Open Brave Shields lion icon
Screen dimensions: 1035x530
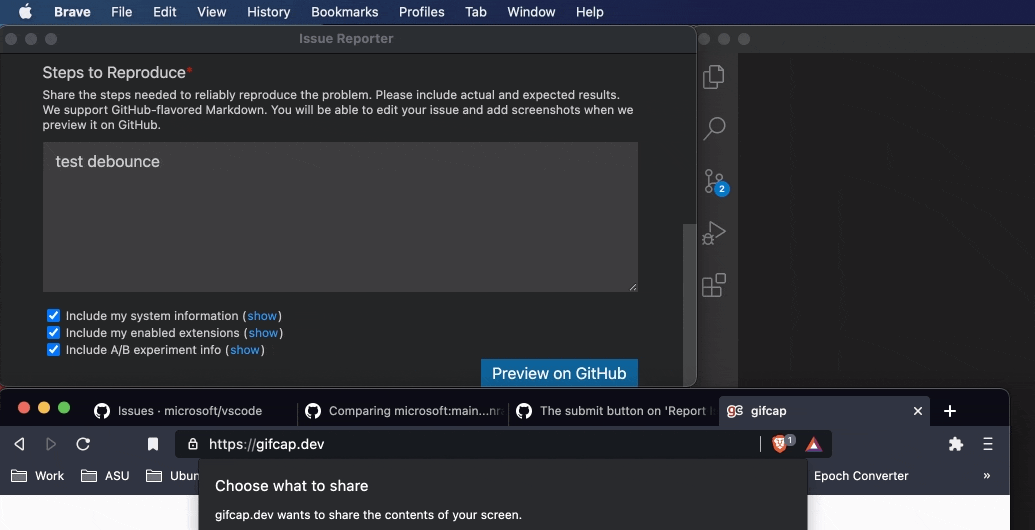pos(782,444)
